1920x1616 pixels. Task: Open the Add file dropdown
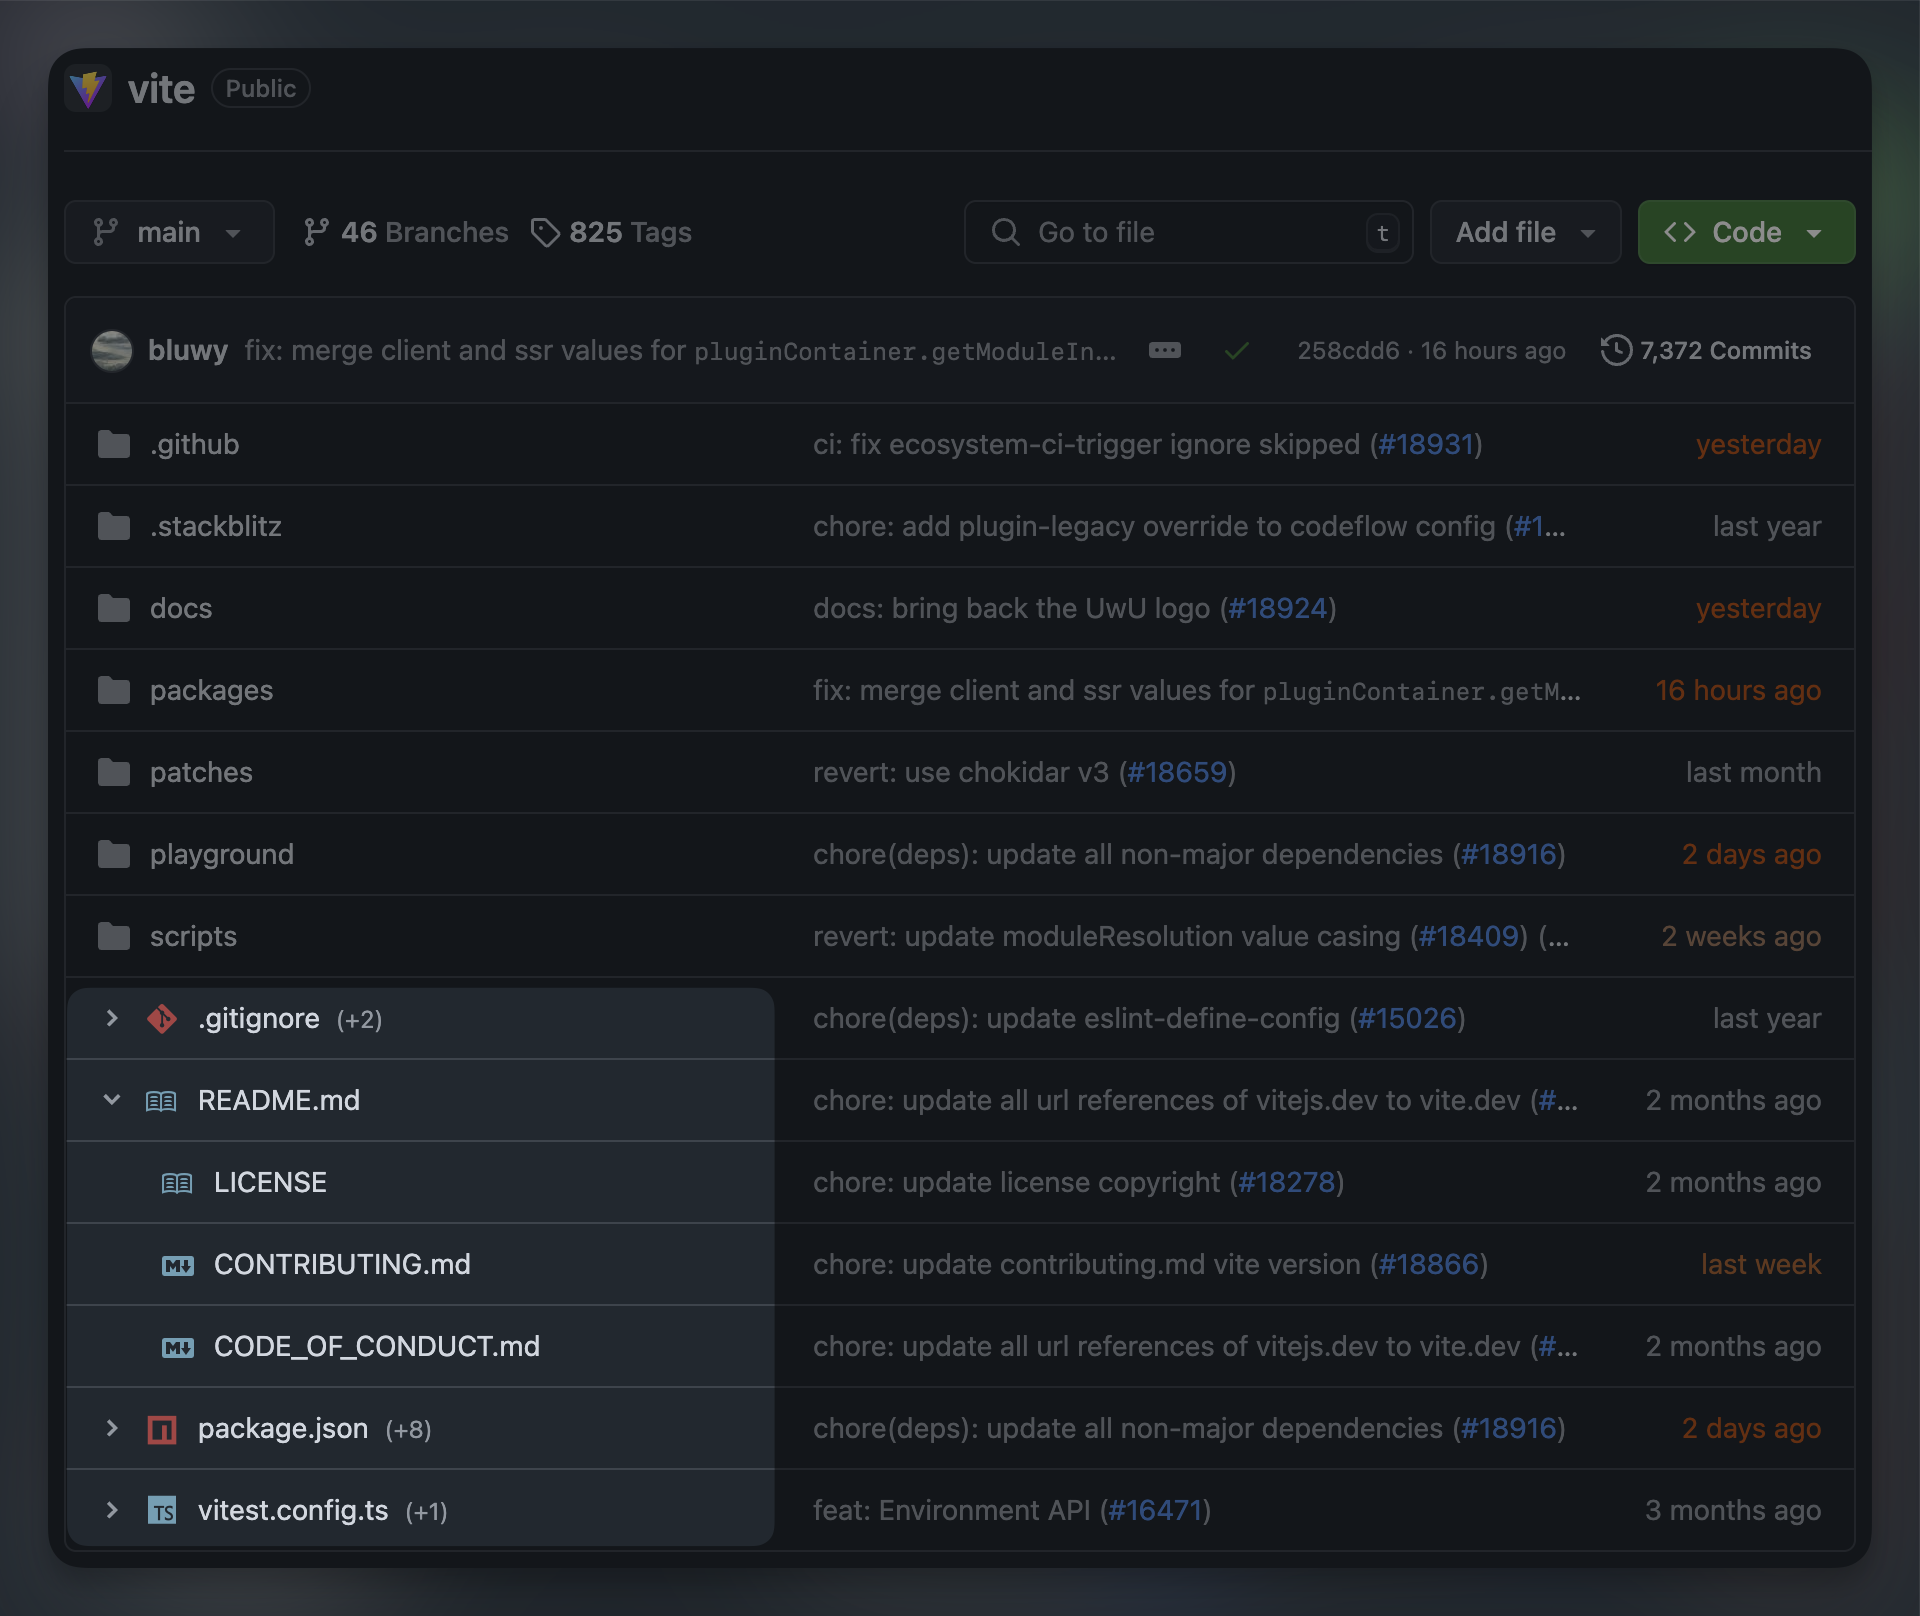pos(1525,232)
